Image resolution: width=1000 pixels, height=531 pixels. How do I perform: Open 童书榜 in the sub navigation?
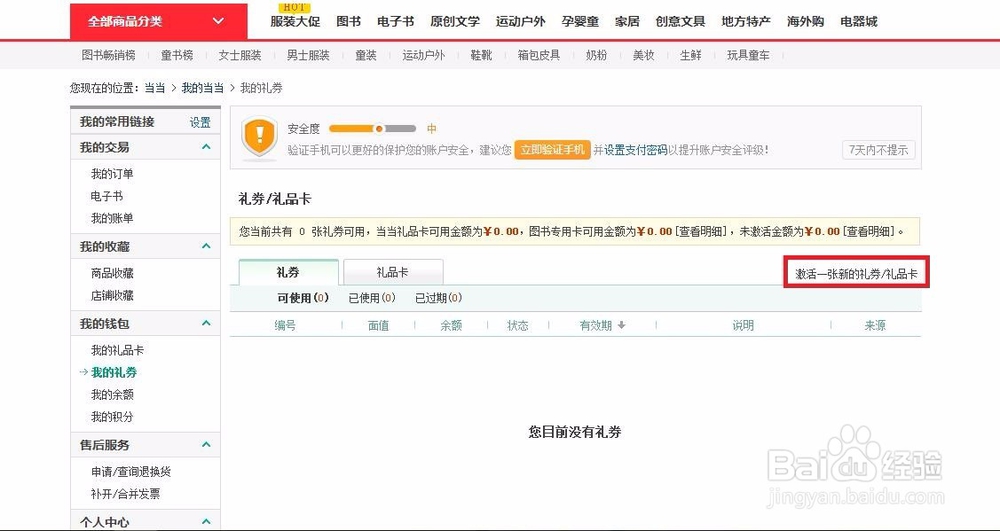tap(177, 55)
